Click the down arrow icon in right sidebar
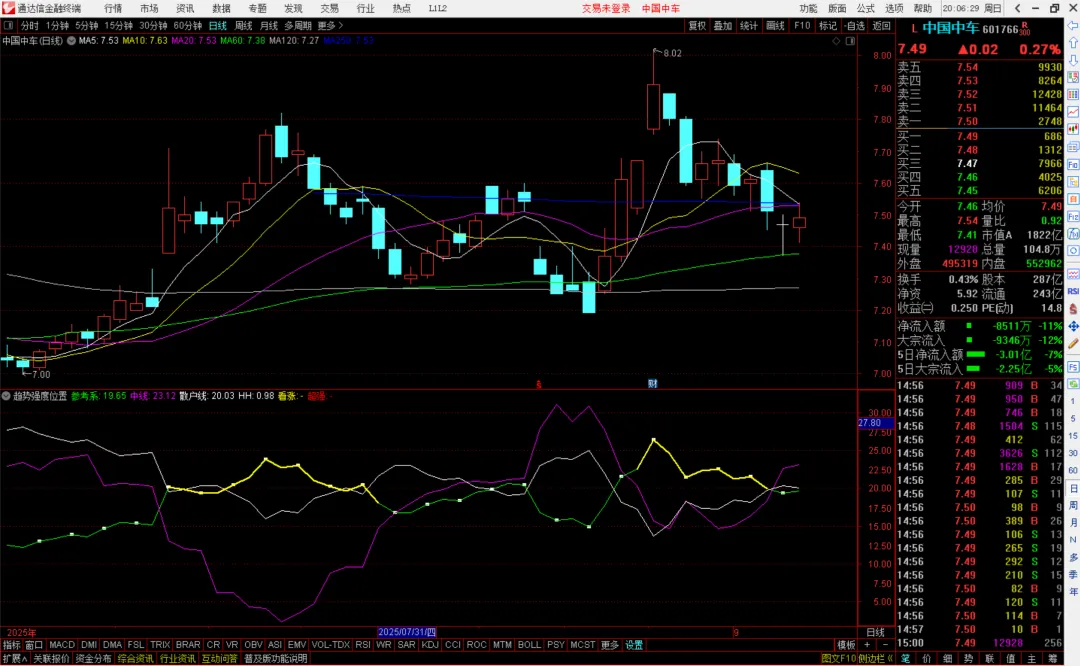 pos(1073,60)
